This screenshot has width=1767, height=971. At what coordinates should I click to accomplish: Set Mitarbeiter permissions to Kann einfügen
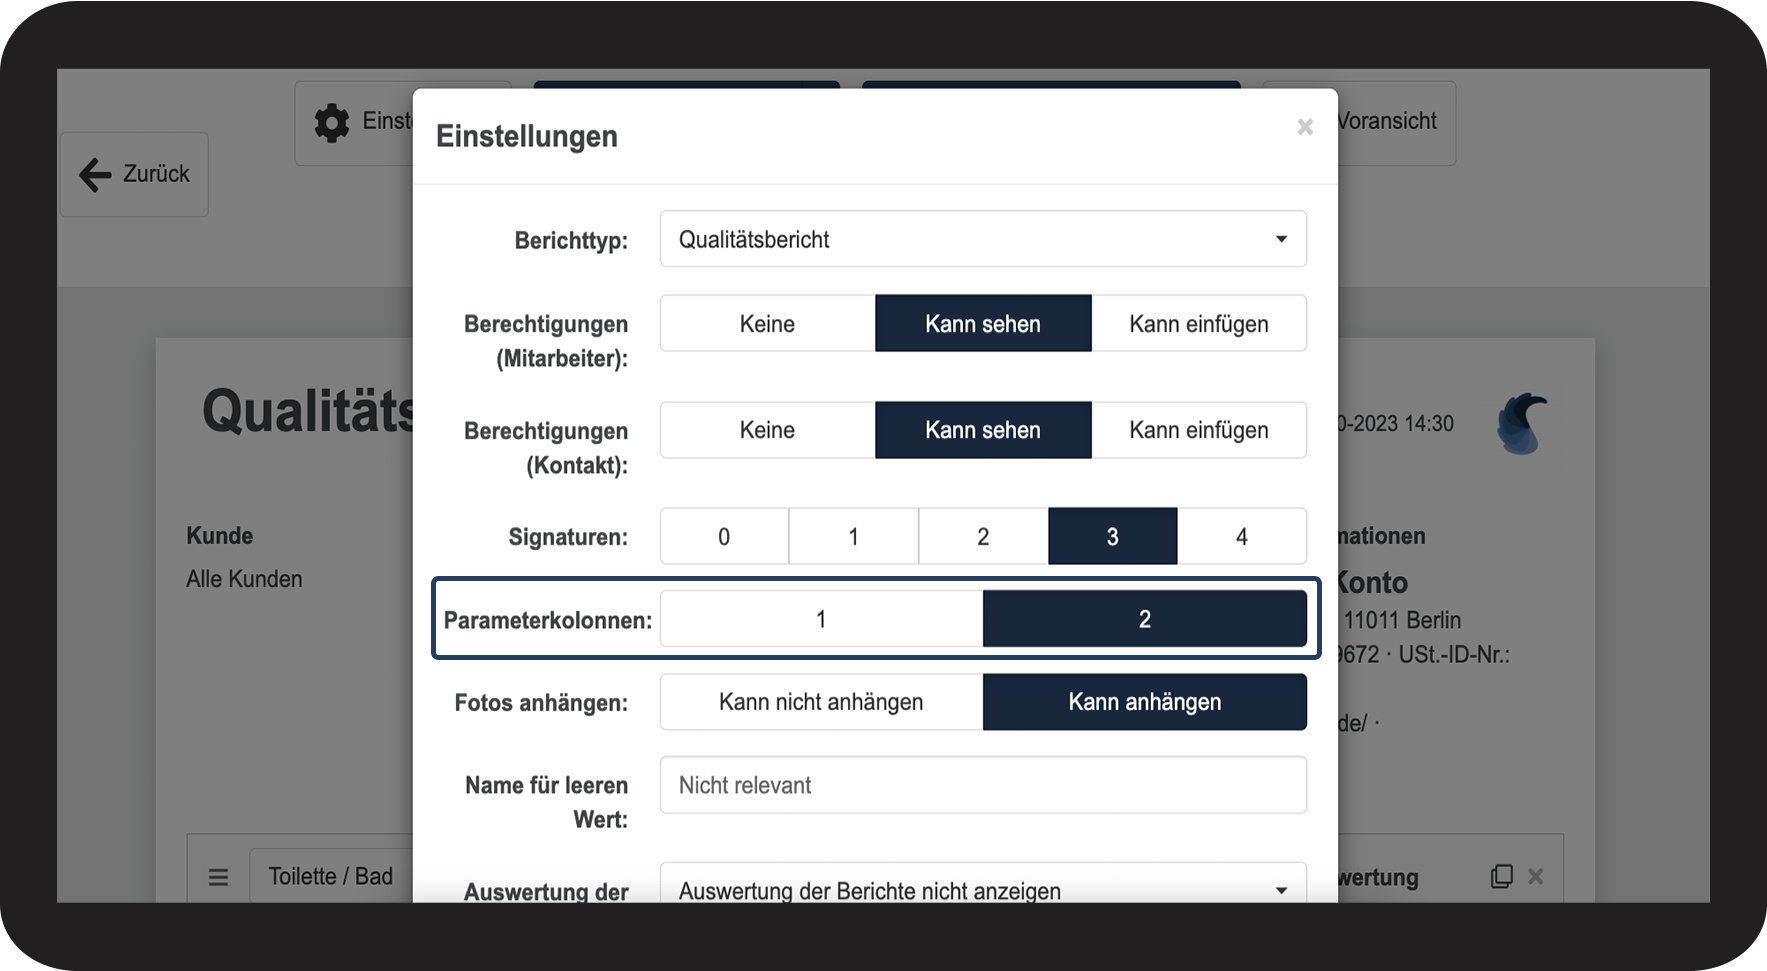pyautogui.click(x=1198, y=324)
